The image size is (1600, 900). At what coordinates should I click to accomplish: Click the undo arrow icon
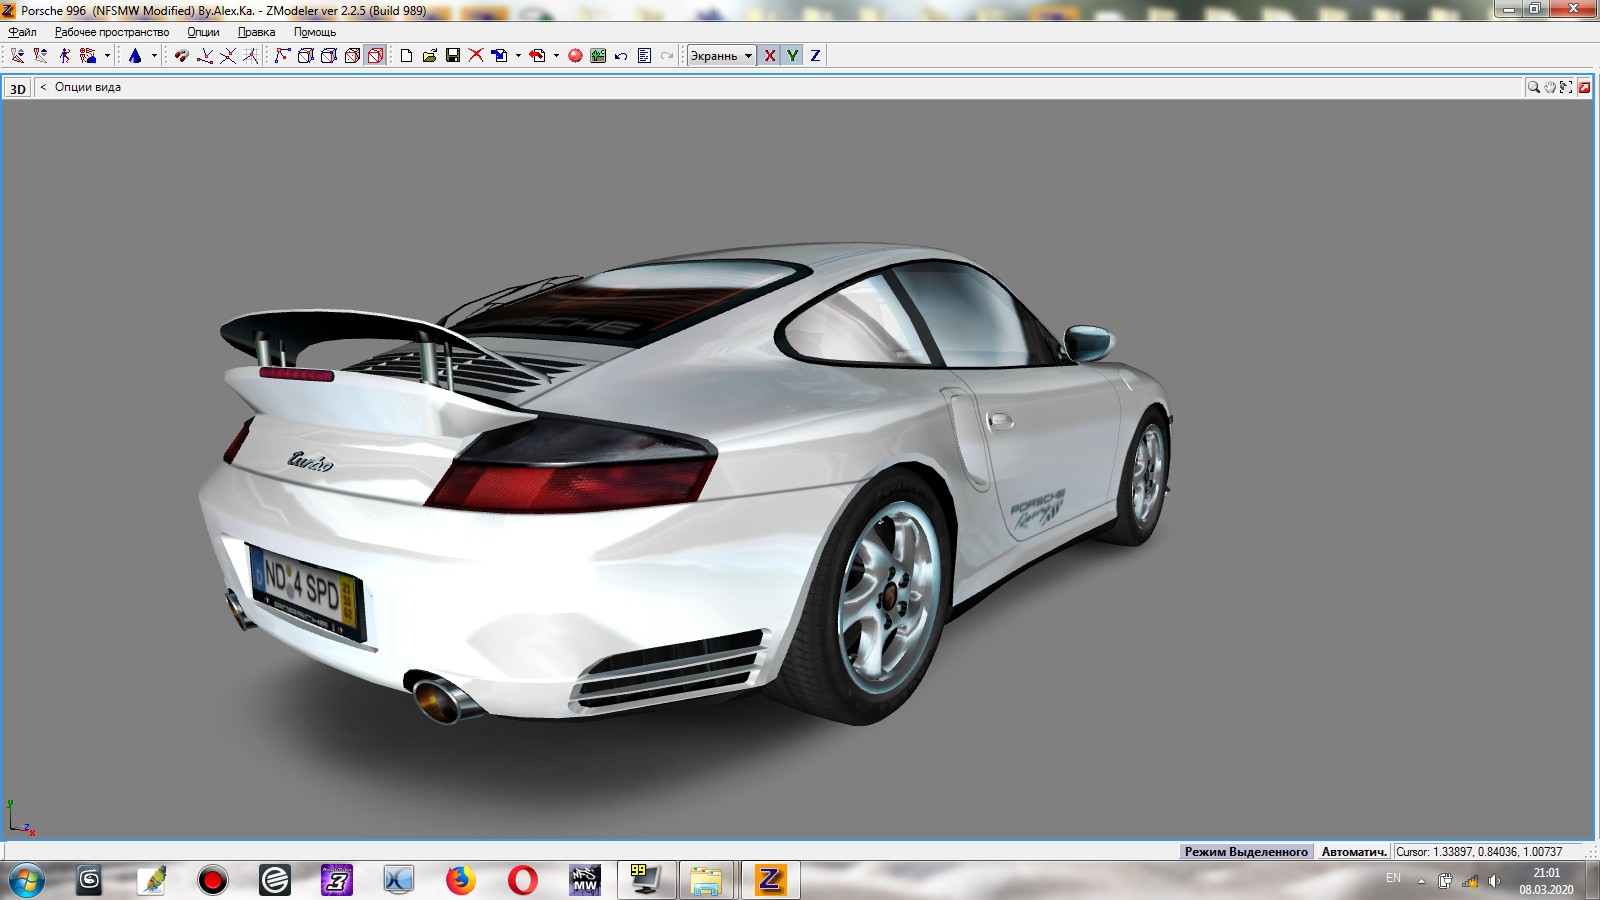(621, 56)
